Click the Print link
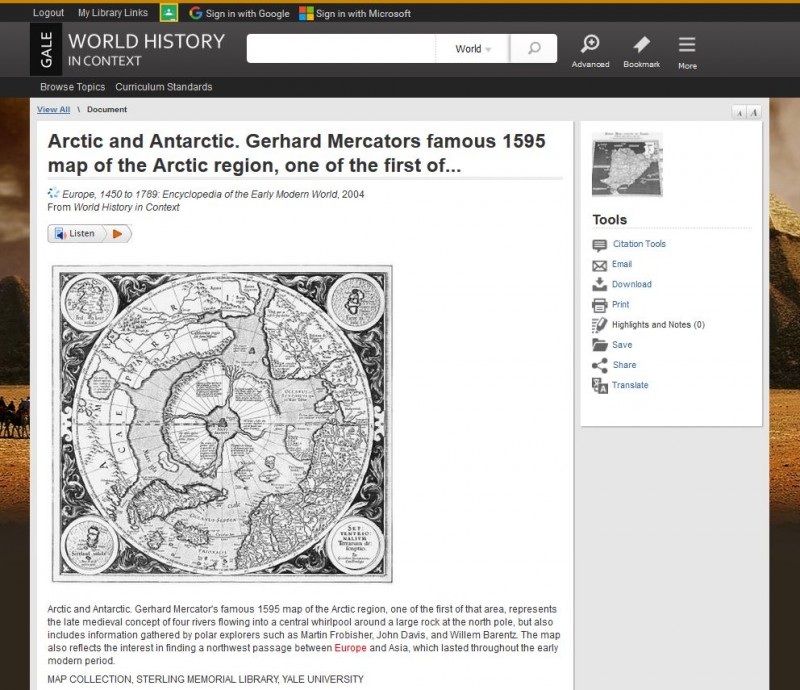 click(620, 304)
